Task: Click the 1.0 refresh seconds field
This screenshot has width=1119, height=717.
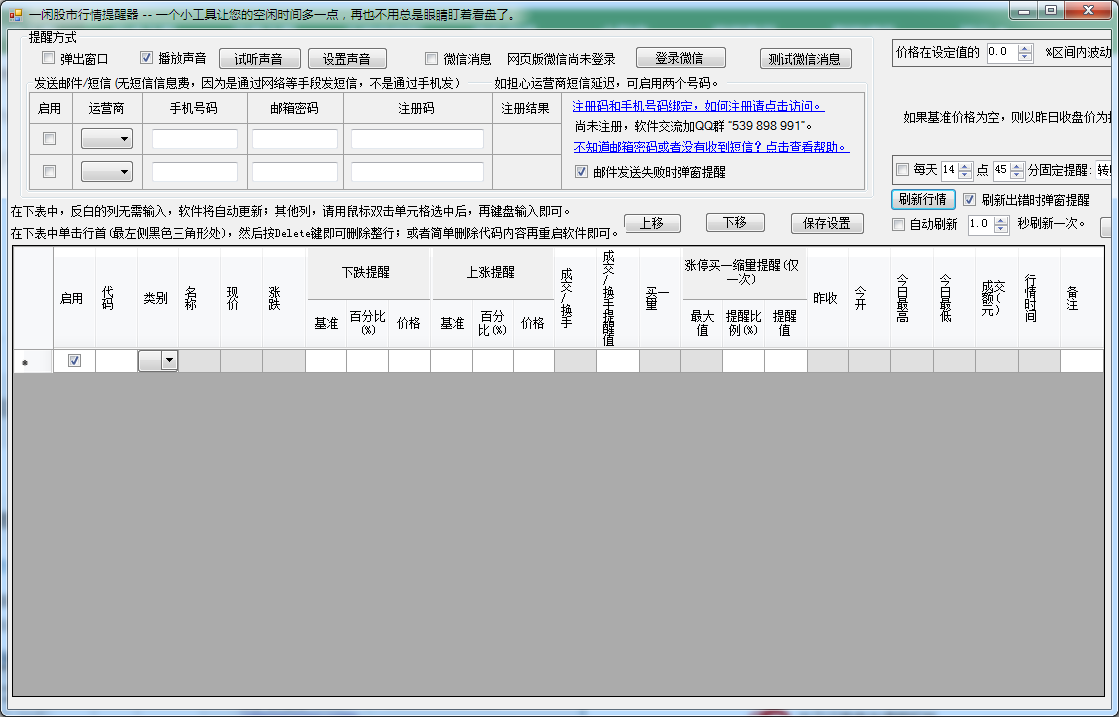Action: pyautogui.click(x=981, y=225)
